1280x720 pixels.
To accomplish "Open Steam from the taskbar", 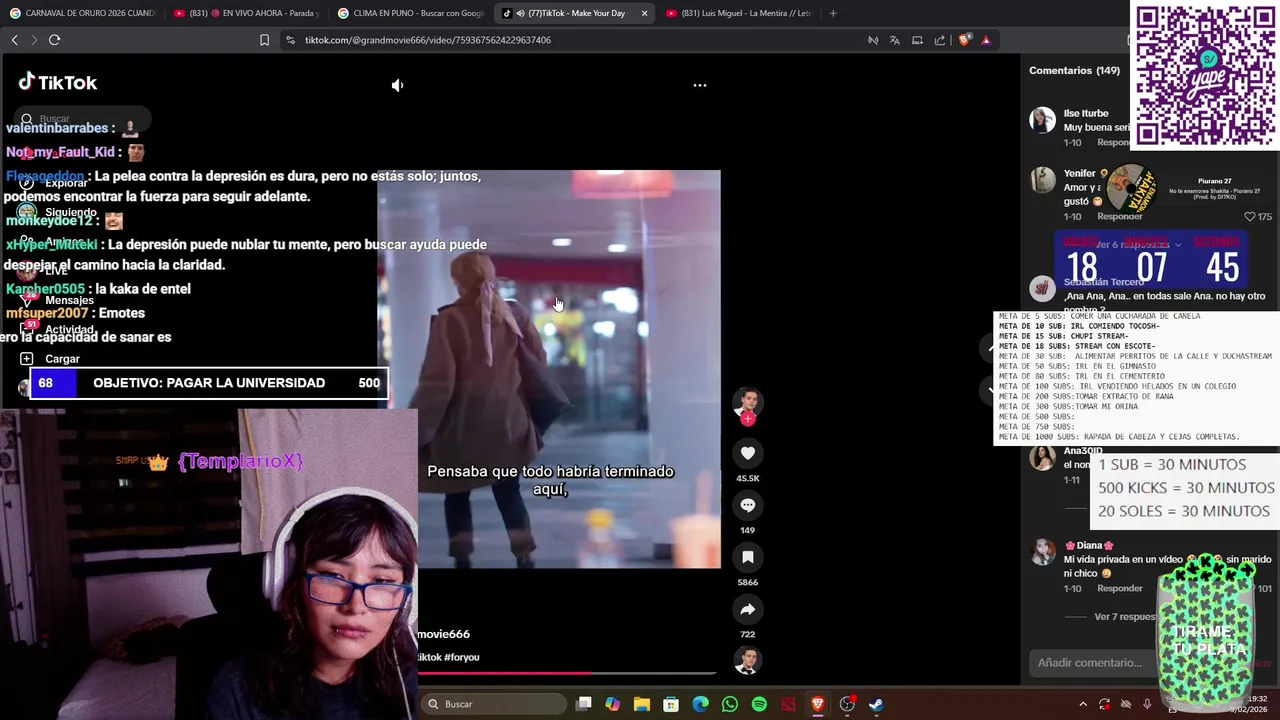I will tap(876, 704).
